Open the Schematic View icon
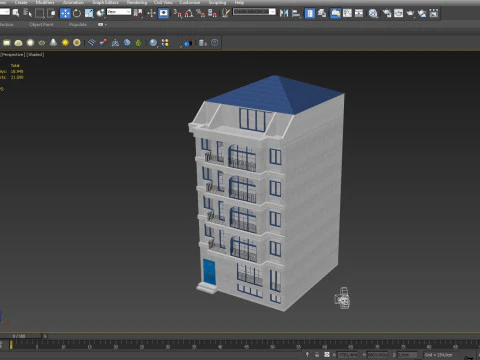 (359, 13)
